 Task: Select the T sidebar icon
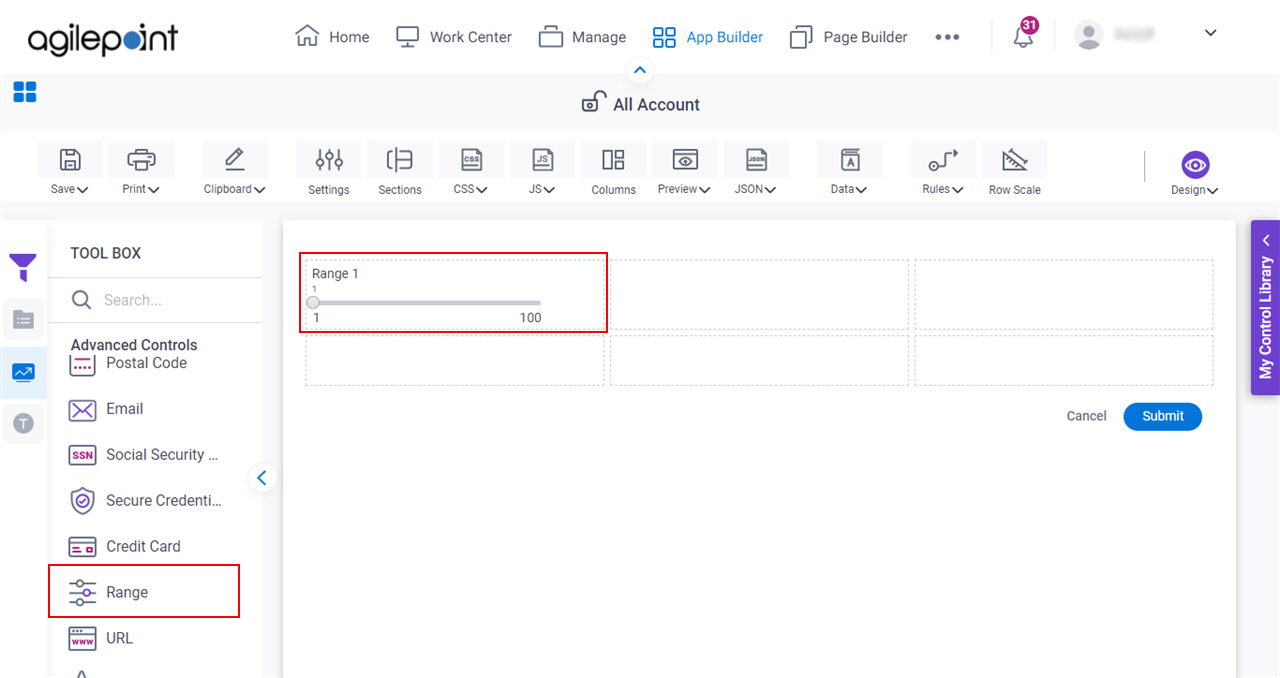23,423
